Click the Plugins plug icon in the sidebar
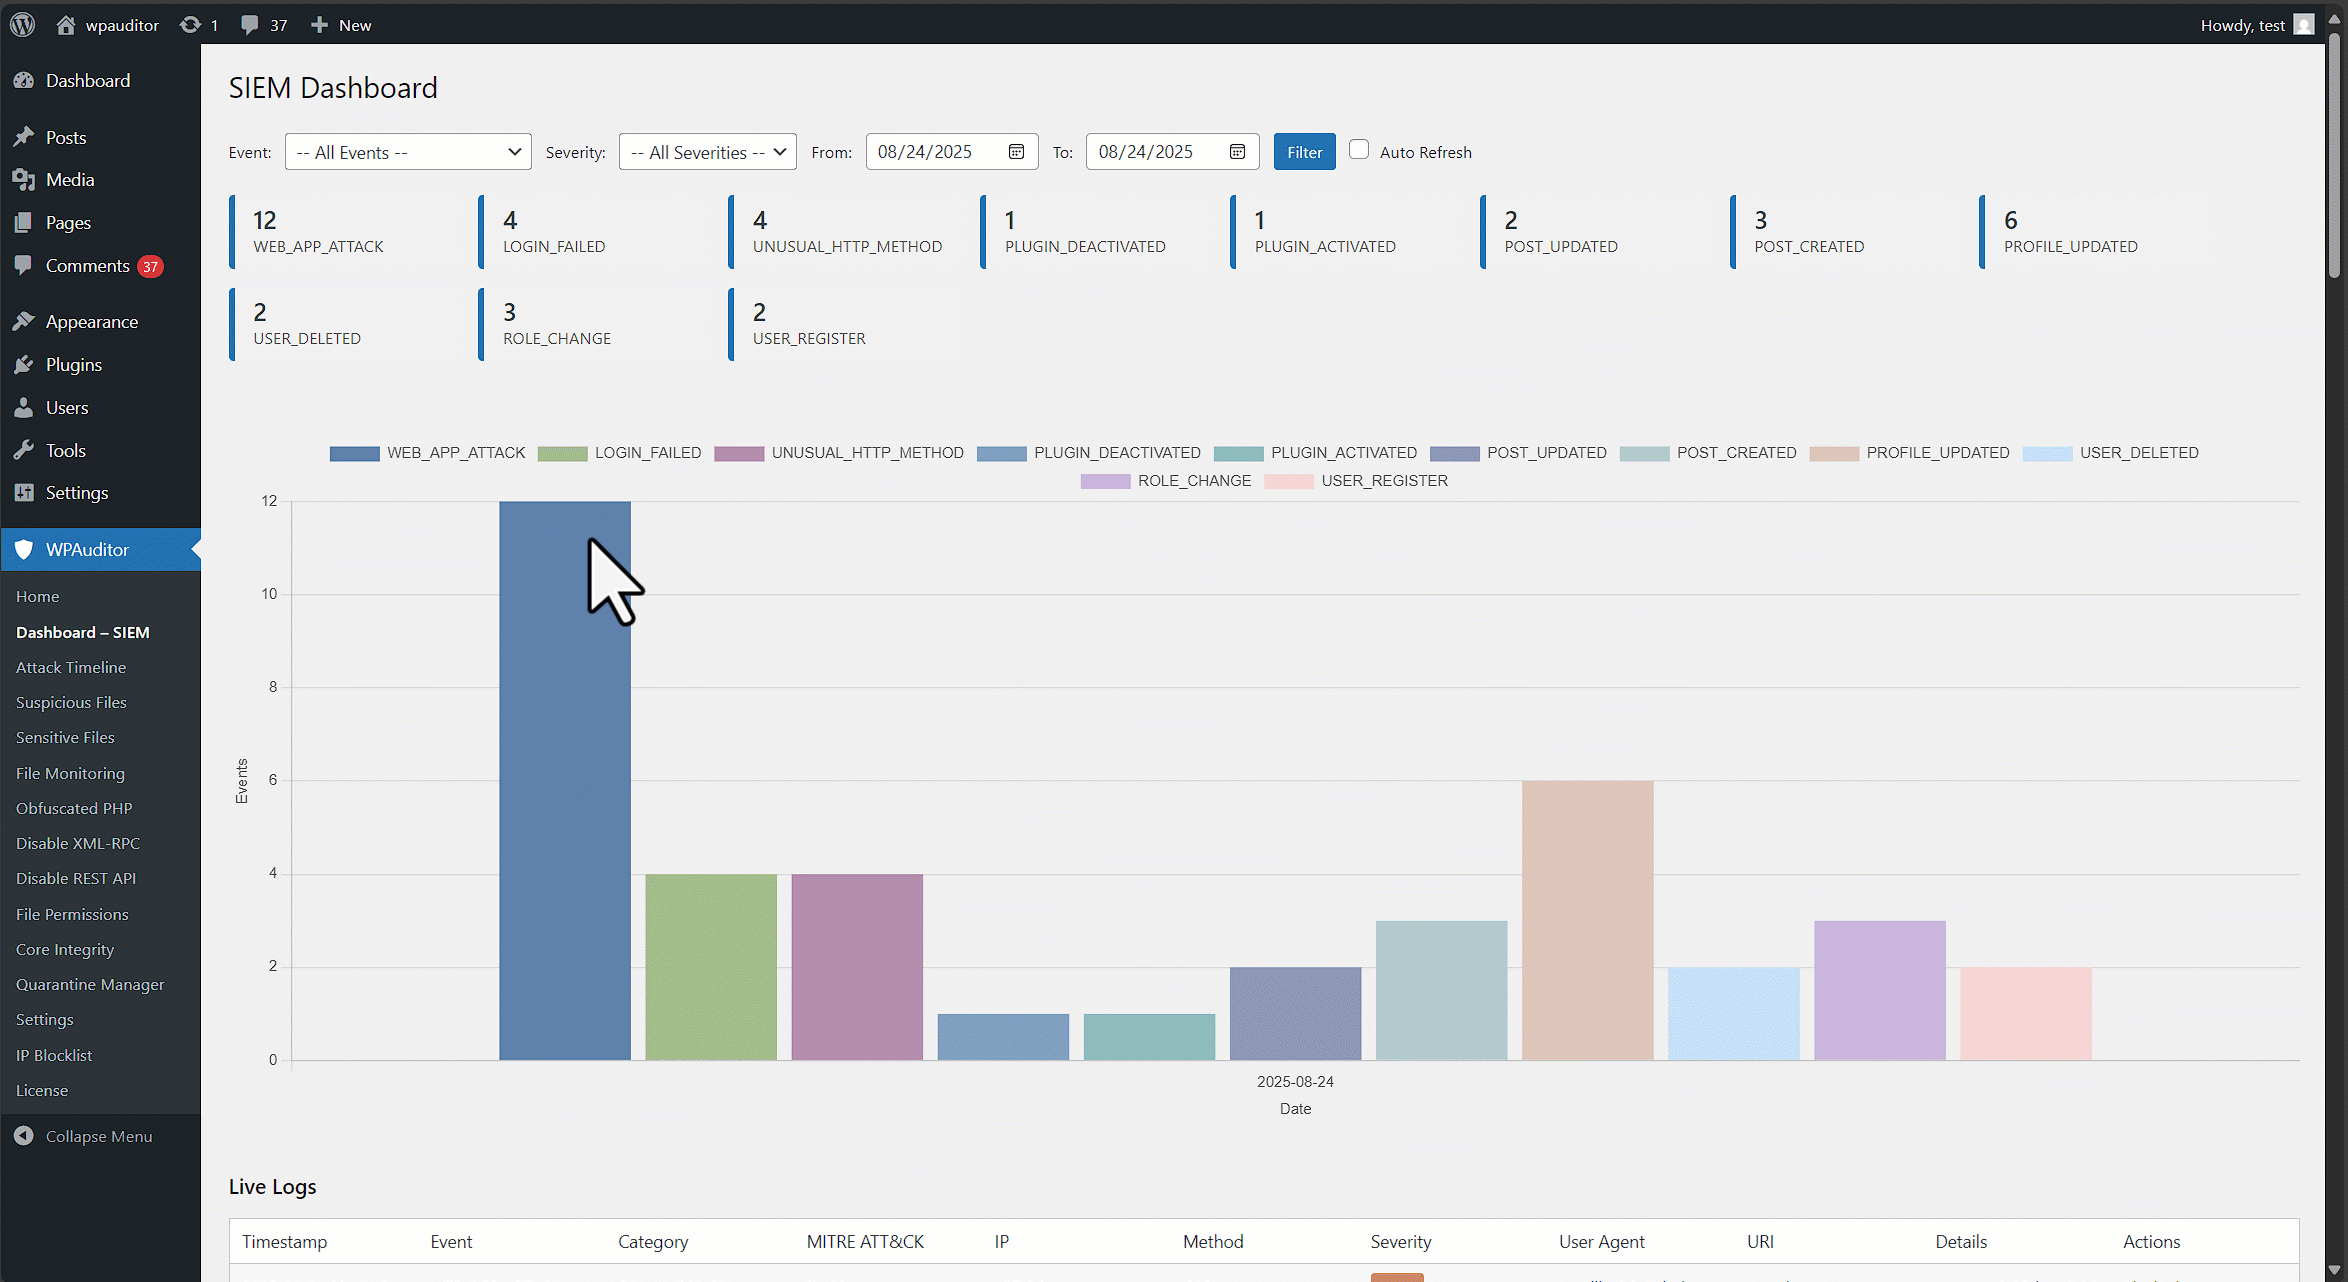Image resolution: width=2348 pixels, height=1282 pixels. tap(24, 365)
